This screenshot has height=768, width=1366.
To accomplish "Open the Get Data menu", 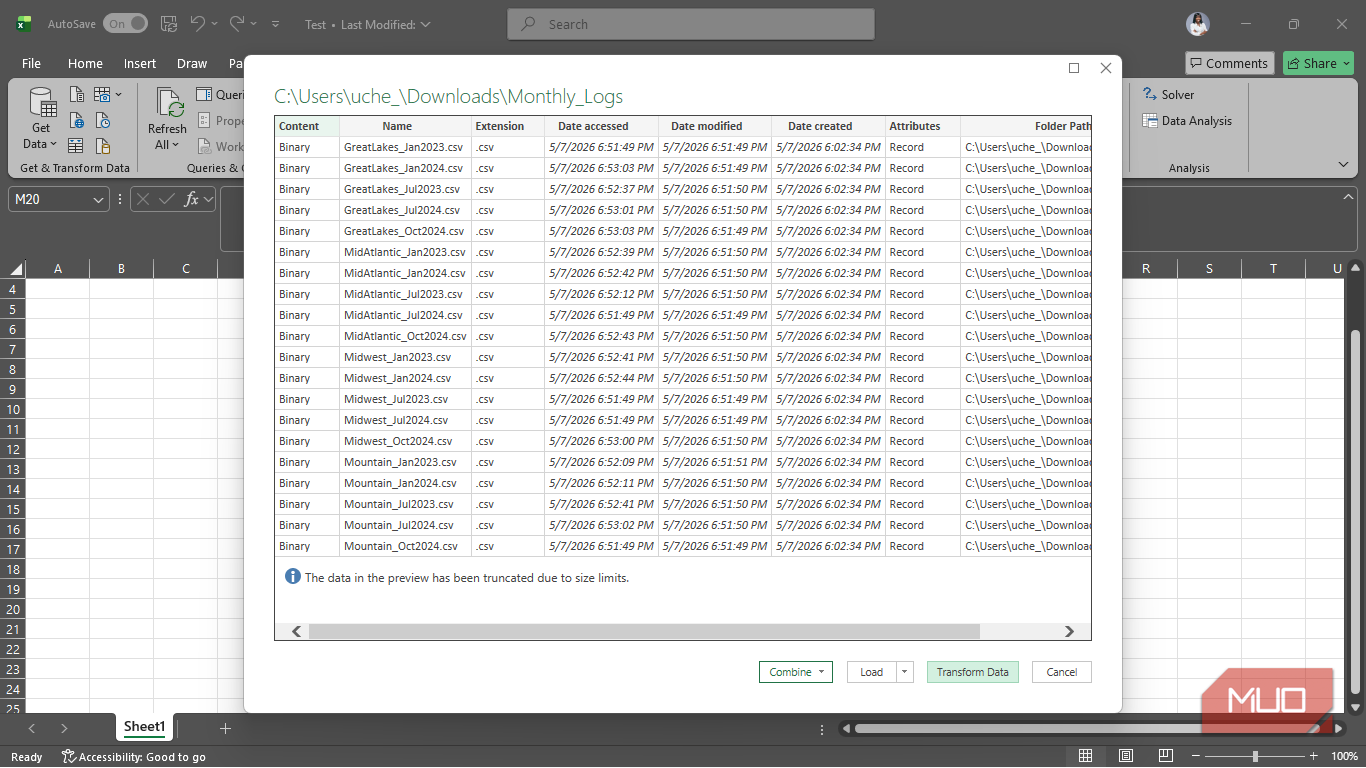I will [41, 120].
